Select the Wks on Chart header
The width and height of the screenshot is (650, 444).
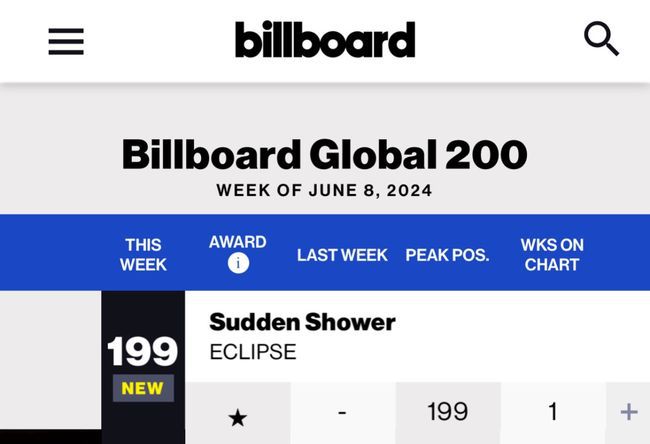(552, 254)
